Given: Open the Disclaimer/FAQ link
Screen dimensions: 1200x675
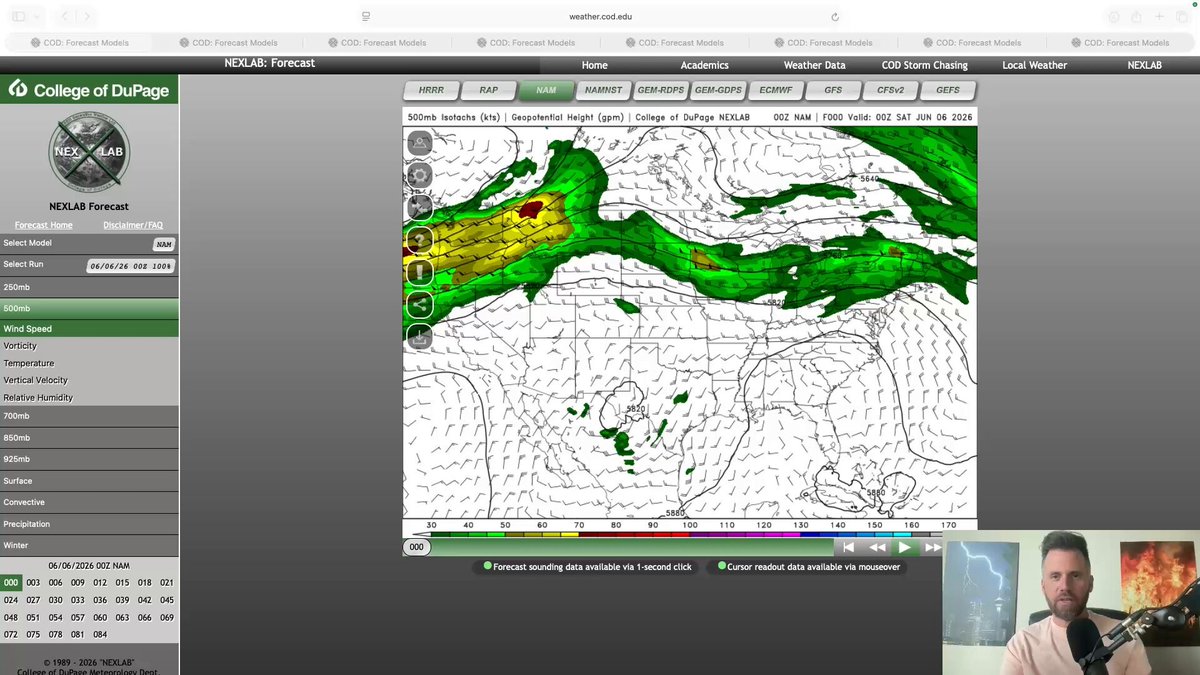Looking at the screenshot, I should [x=133, y=225].
